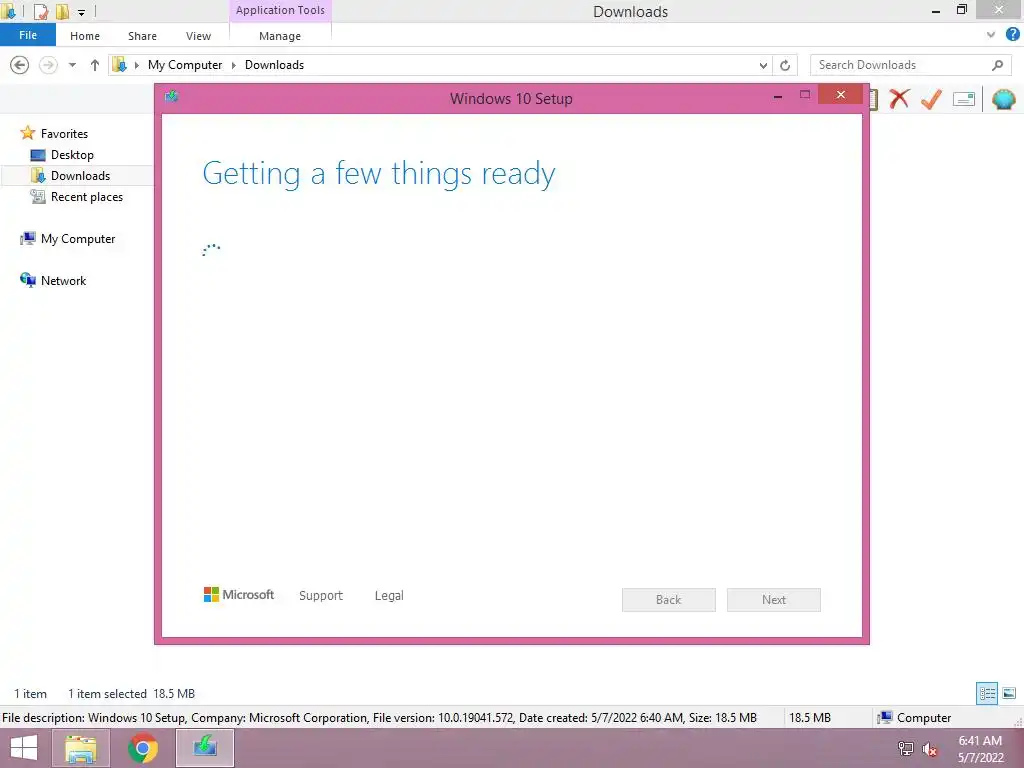Click Downloads in the address bar path
The image size is (1024, 768).
click(274, 65)
